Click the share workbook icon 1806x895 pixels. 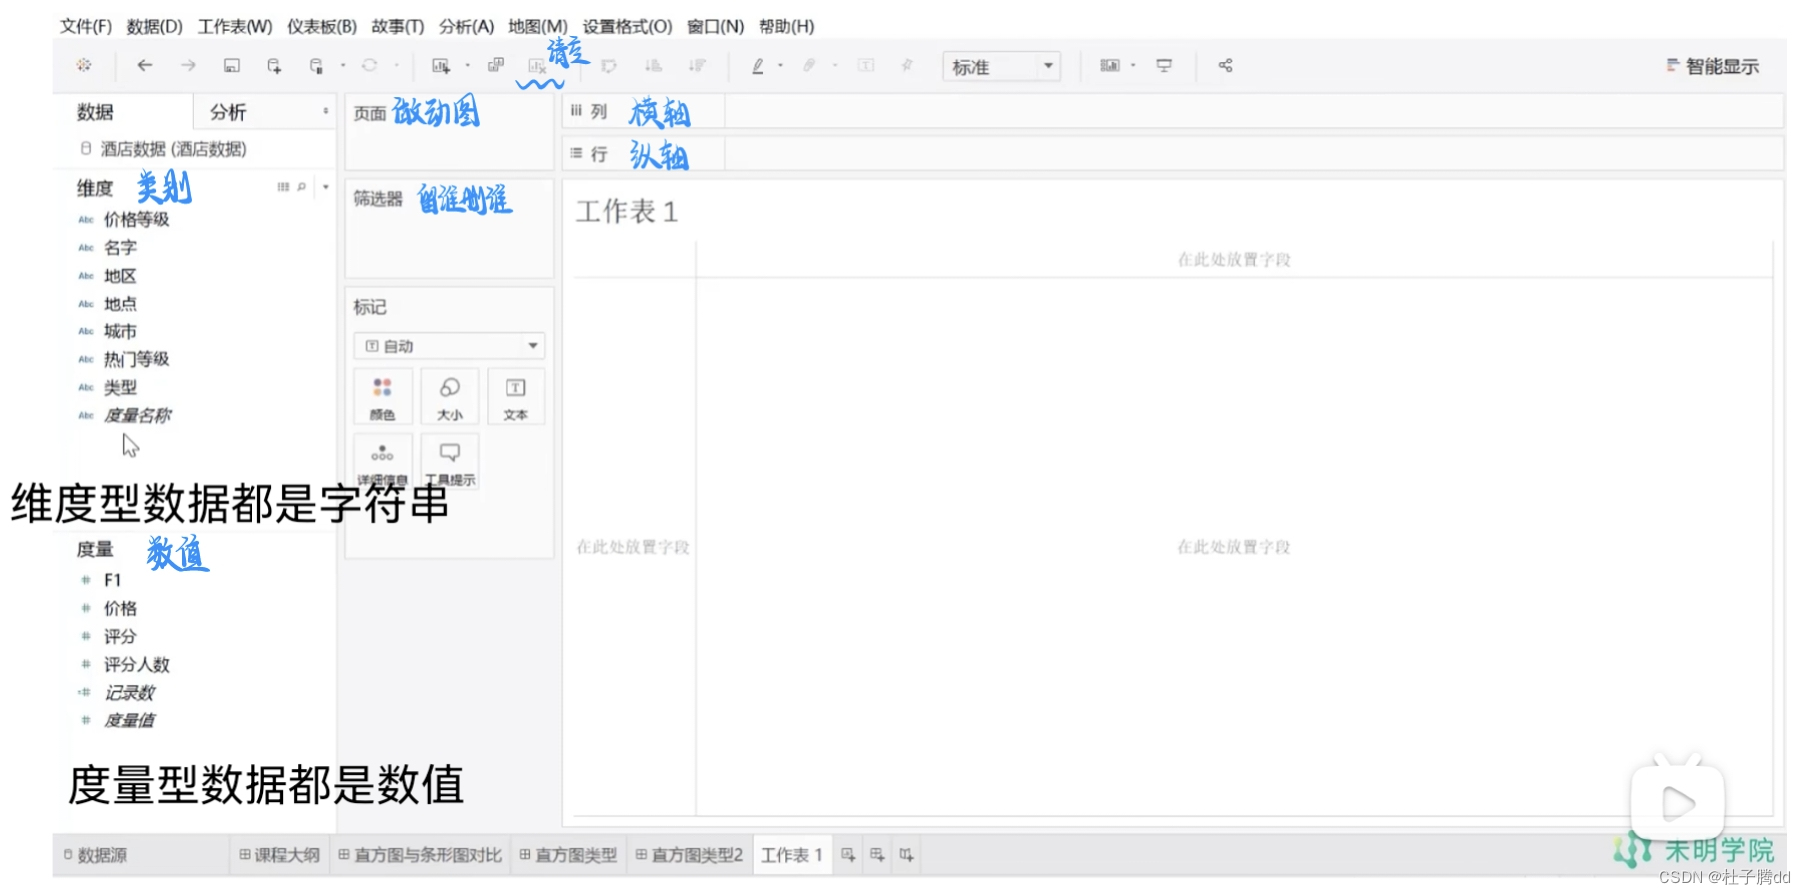pyautogui.click(x=1225, y=65)
